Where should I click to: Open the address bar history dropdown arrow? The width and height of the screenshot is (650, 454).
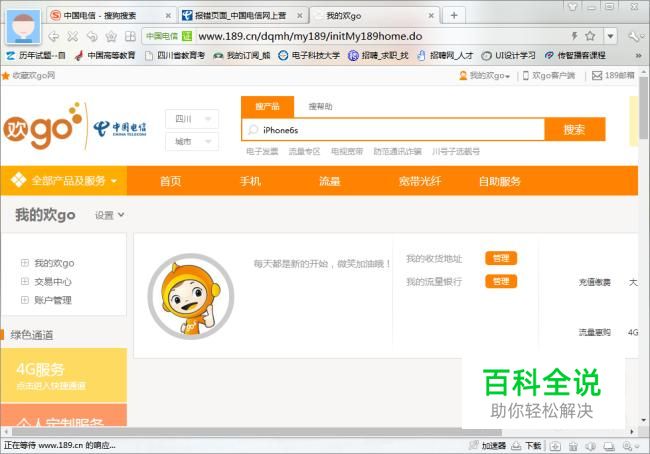(610, 36)
